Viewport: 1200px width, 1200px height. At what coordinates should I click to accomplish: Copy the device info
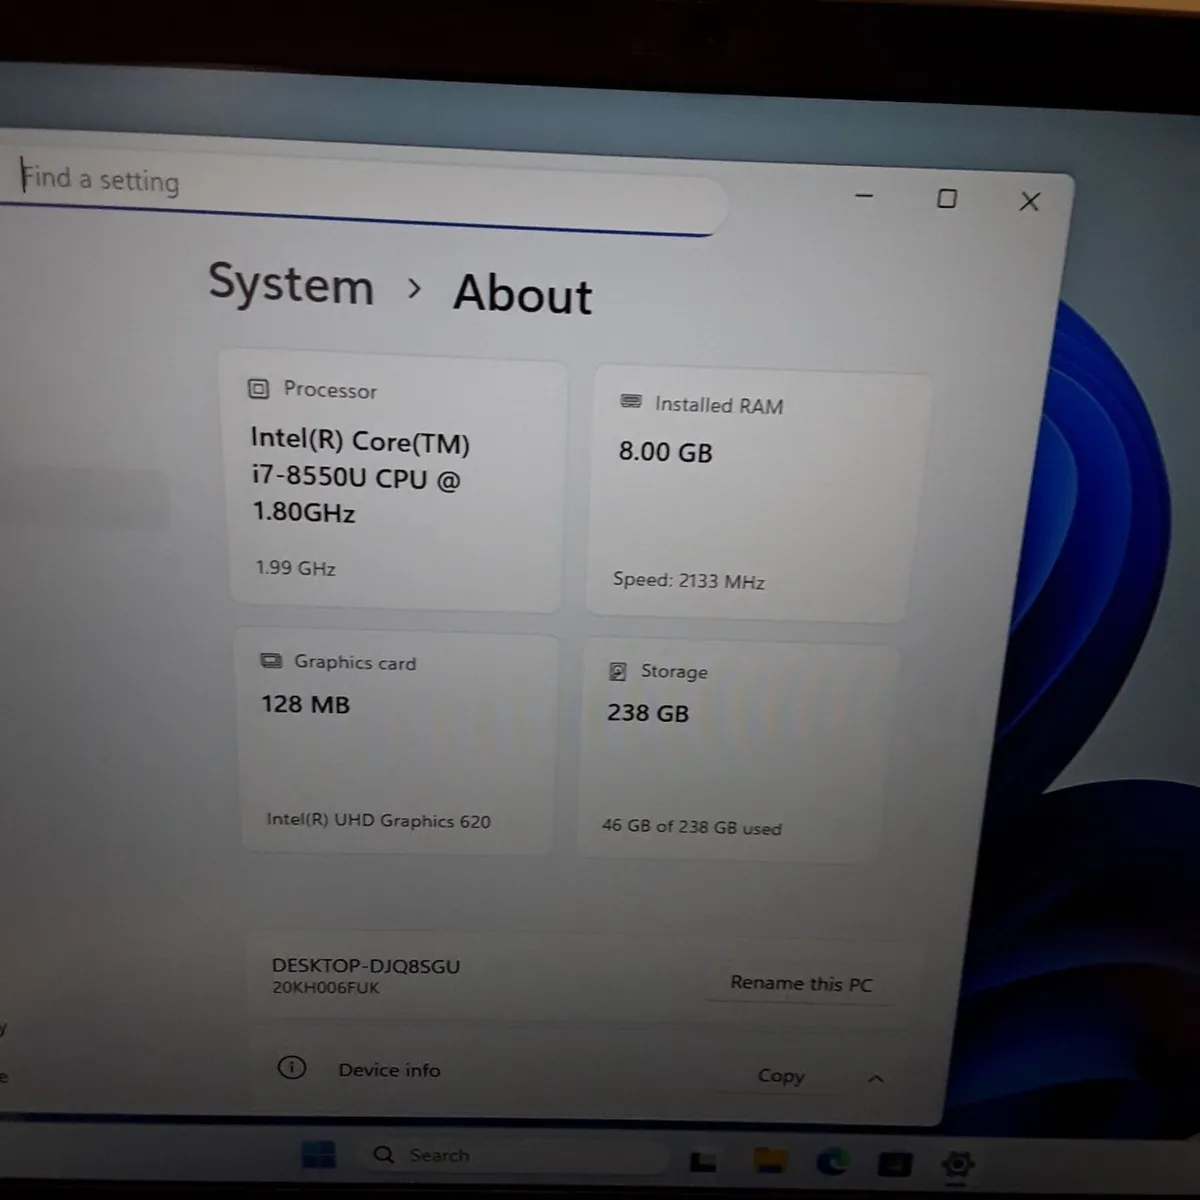pos(780,1076)
